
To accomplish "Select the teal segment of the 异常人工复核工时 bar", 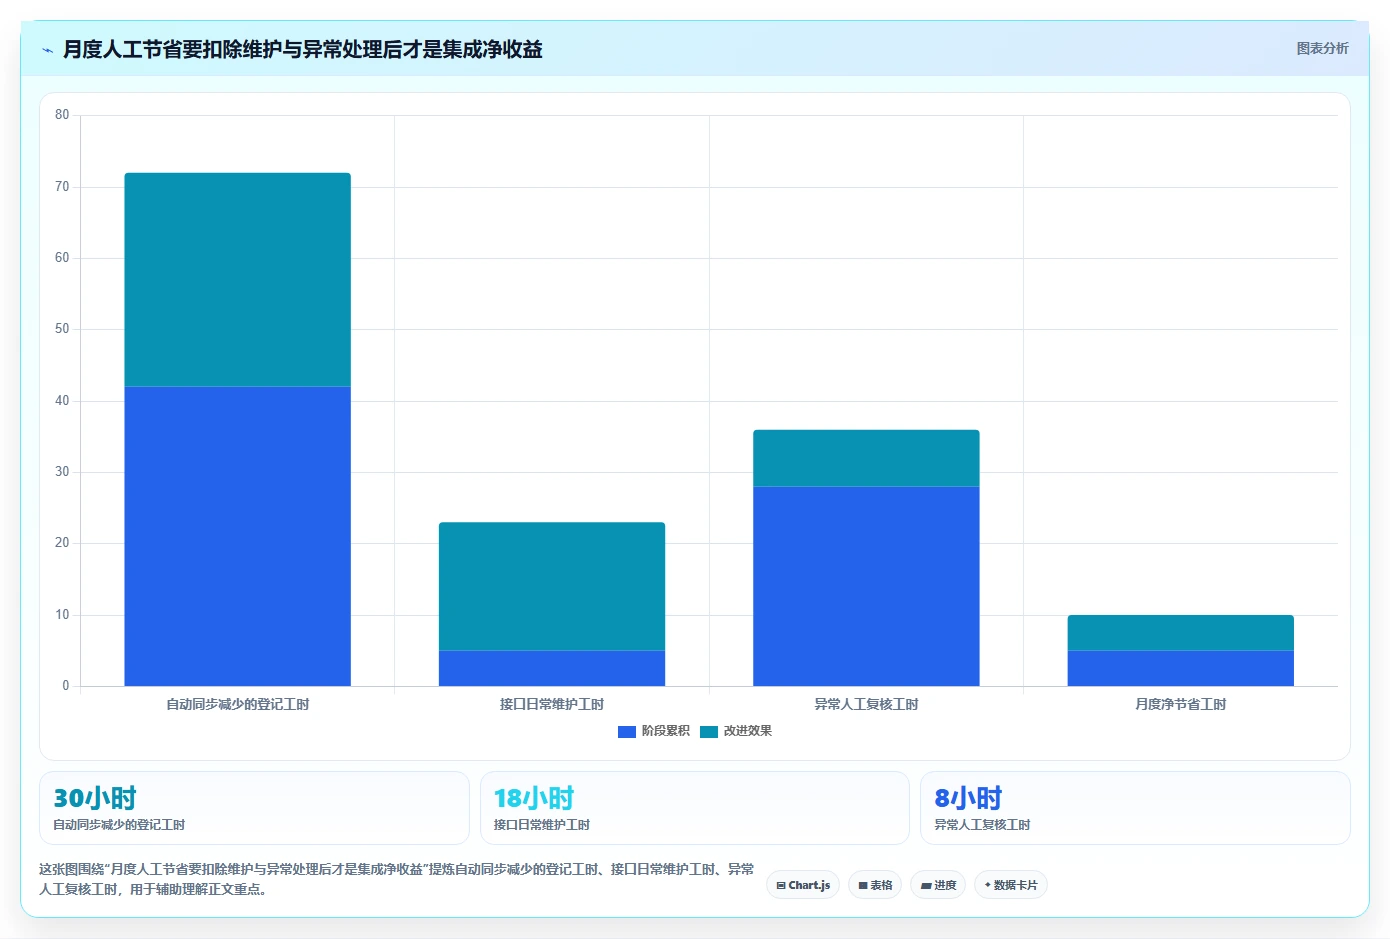I will coord(866,458).
